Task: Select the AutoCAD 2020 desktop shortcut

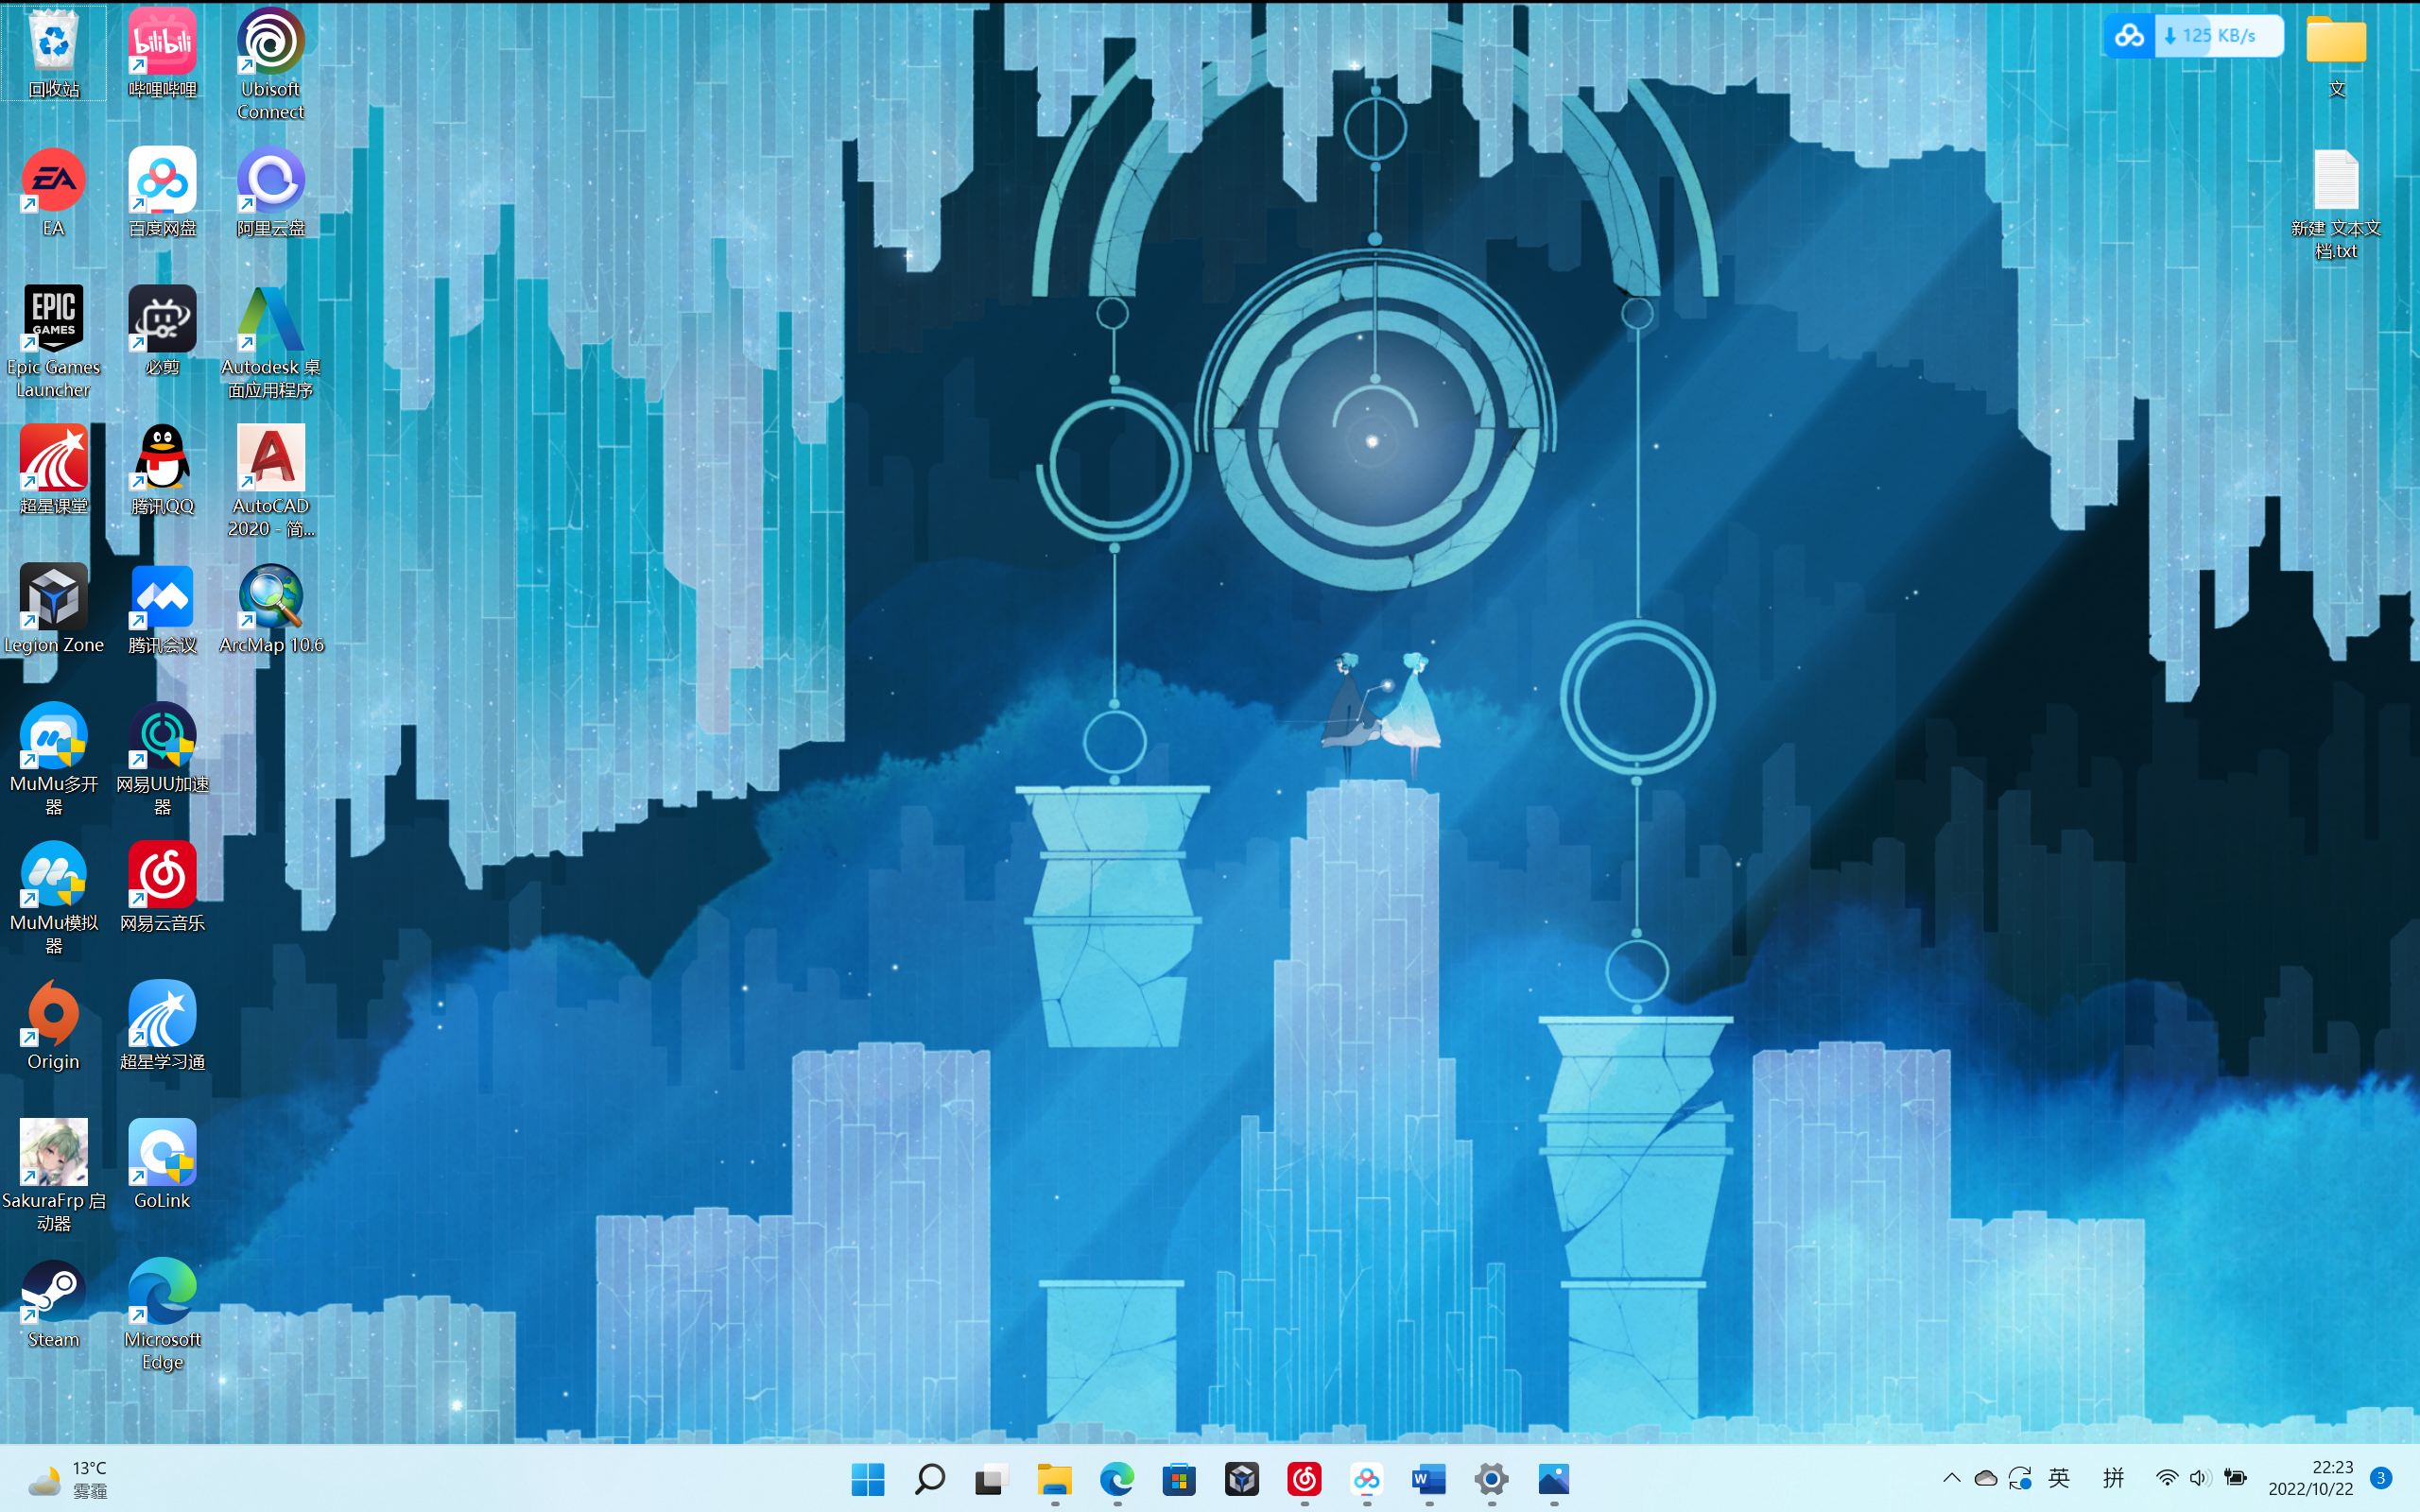Action: 270,459
